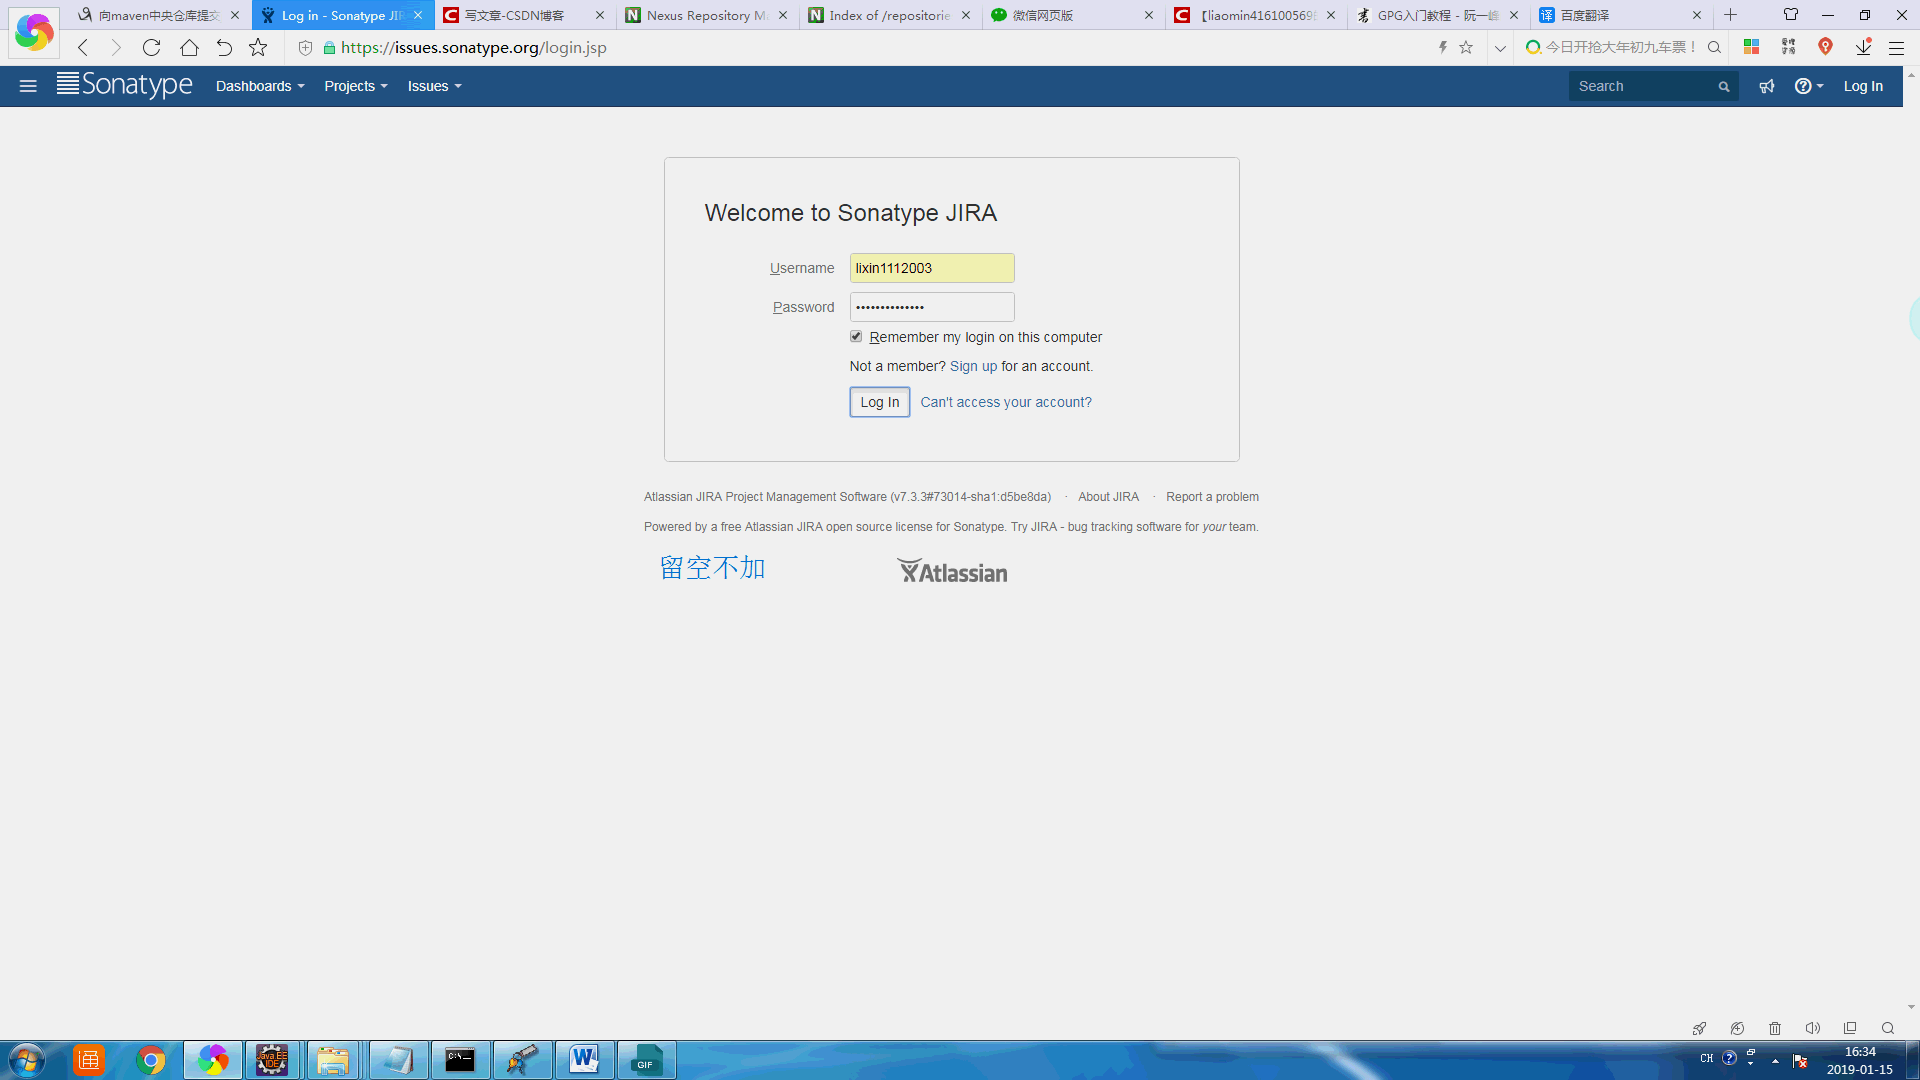1920x1080 pixels.
Task: Expand the Dashboards dropdown
Action: click(x=260, y=86)
